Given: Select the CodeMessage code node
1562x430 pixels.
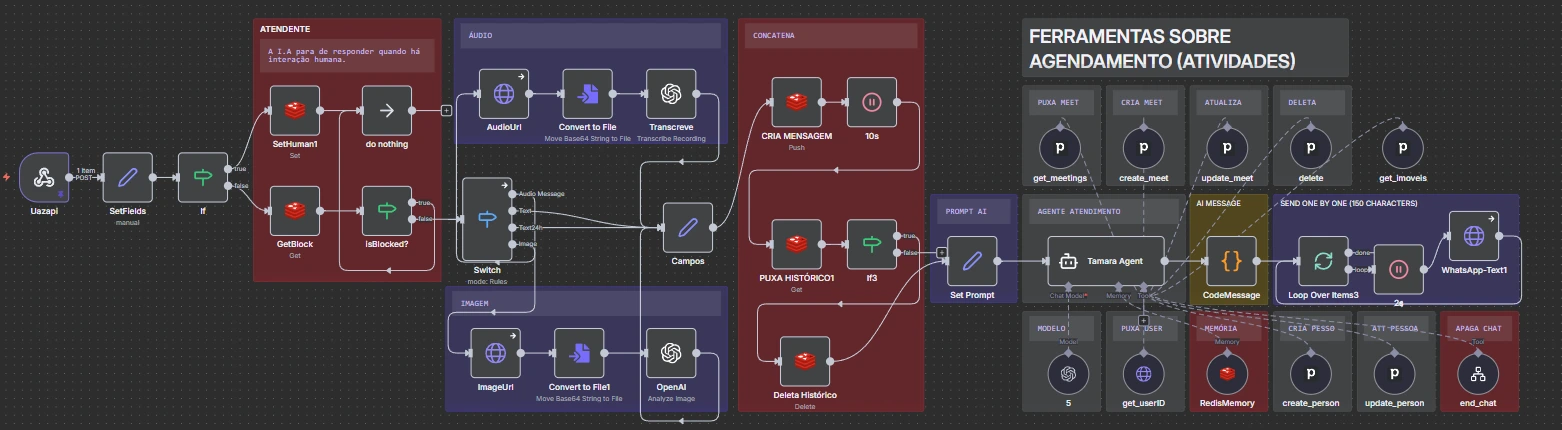Looking at the screenshot, I should 1231,261.
